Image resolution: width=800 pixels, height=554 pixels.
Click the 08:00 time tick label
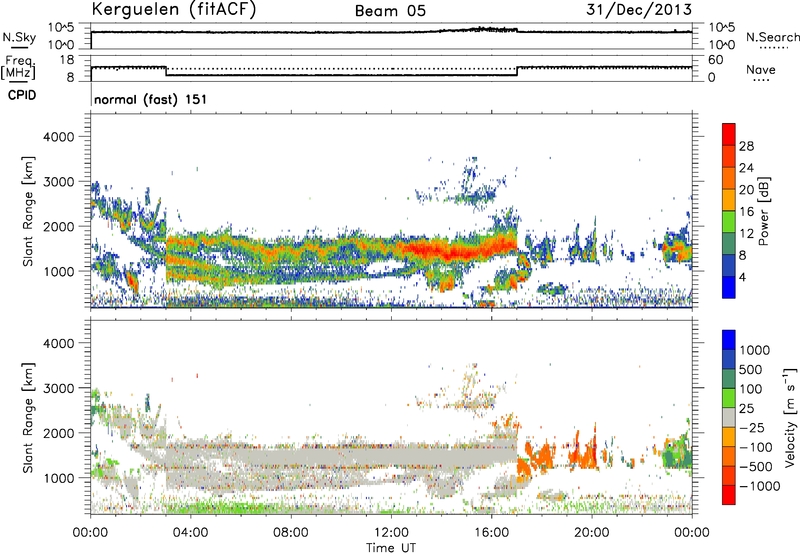[290, 533]
